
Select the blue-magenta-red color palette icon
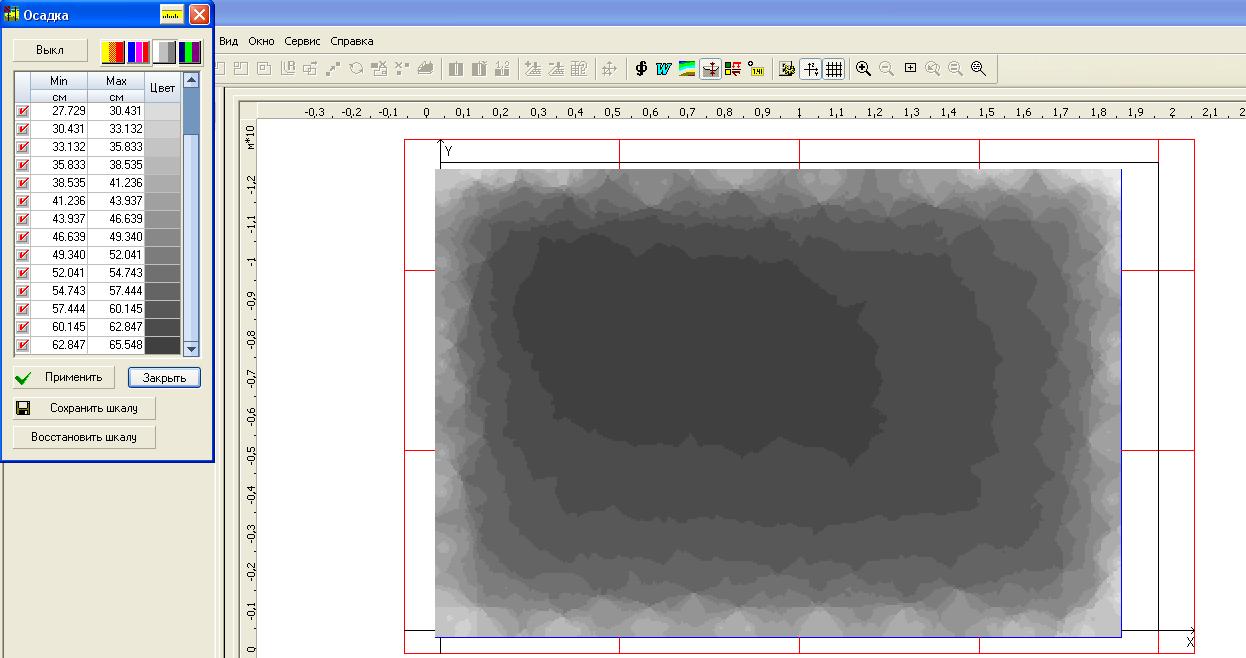[138, 51]
